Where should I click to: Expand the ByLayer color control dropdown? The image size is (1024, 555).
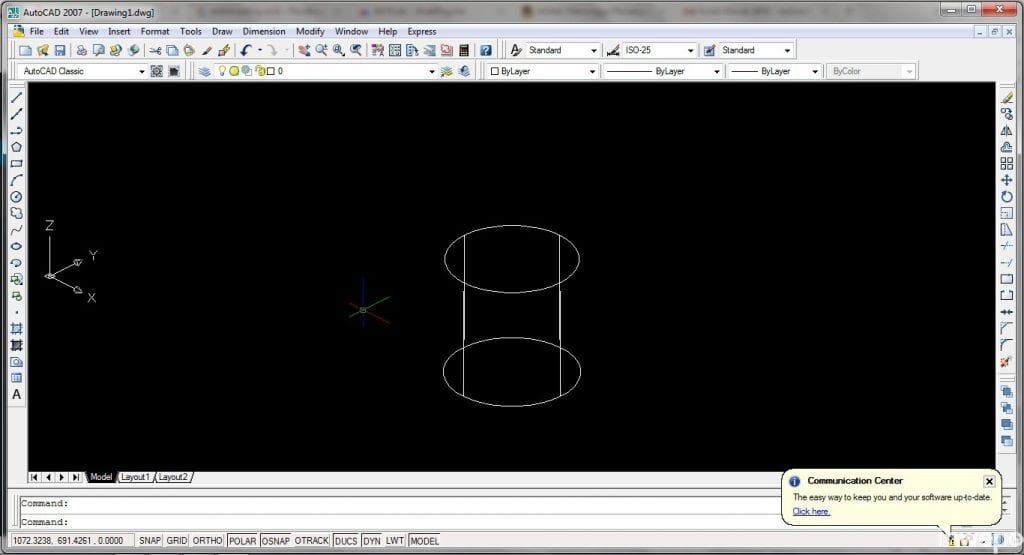coord(592,72)
